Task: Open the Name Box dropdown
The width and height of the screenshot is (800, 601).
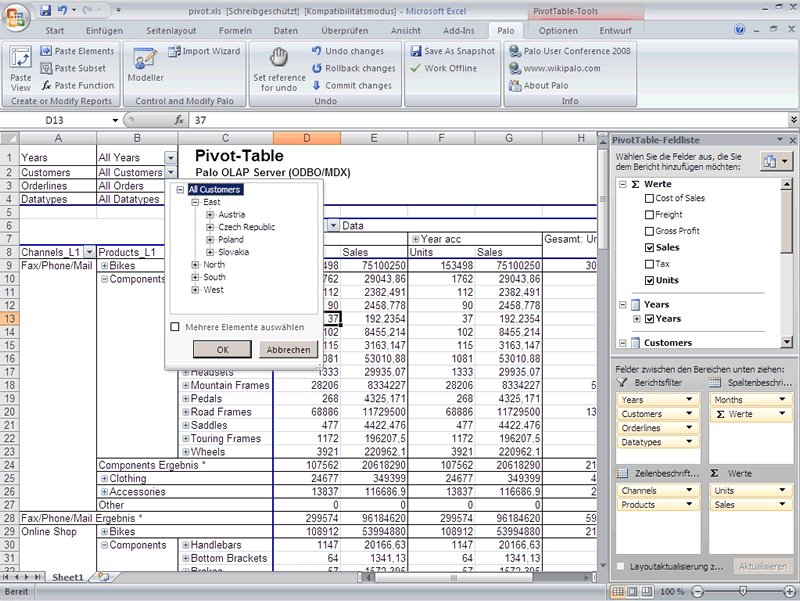Action: (x=115, y=120)
